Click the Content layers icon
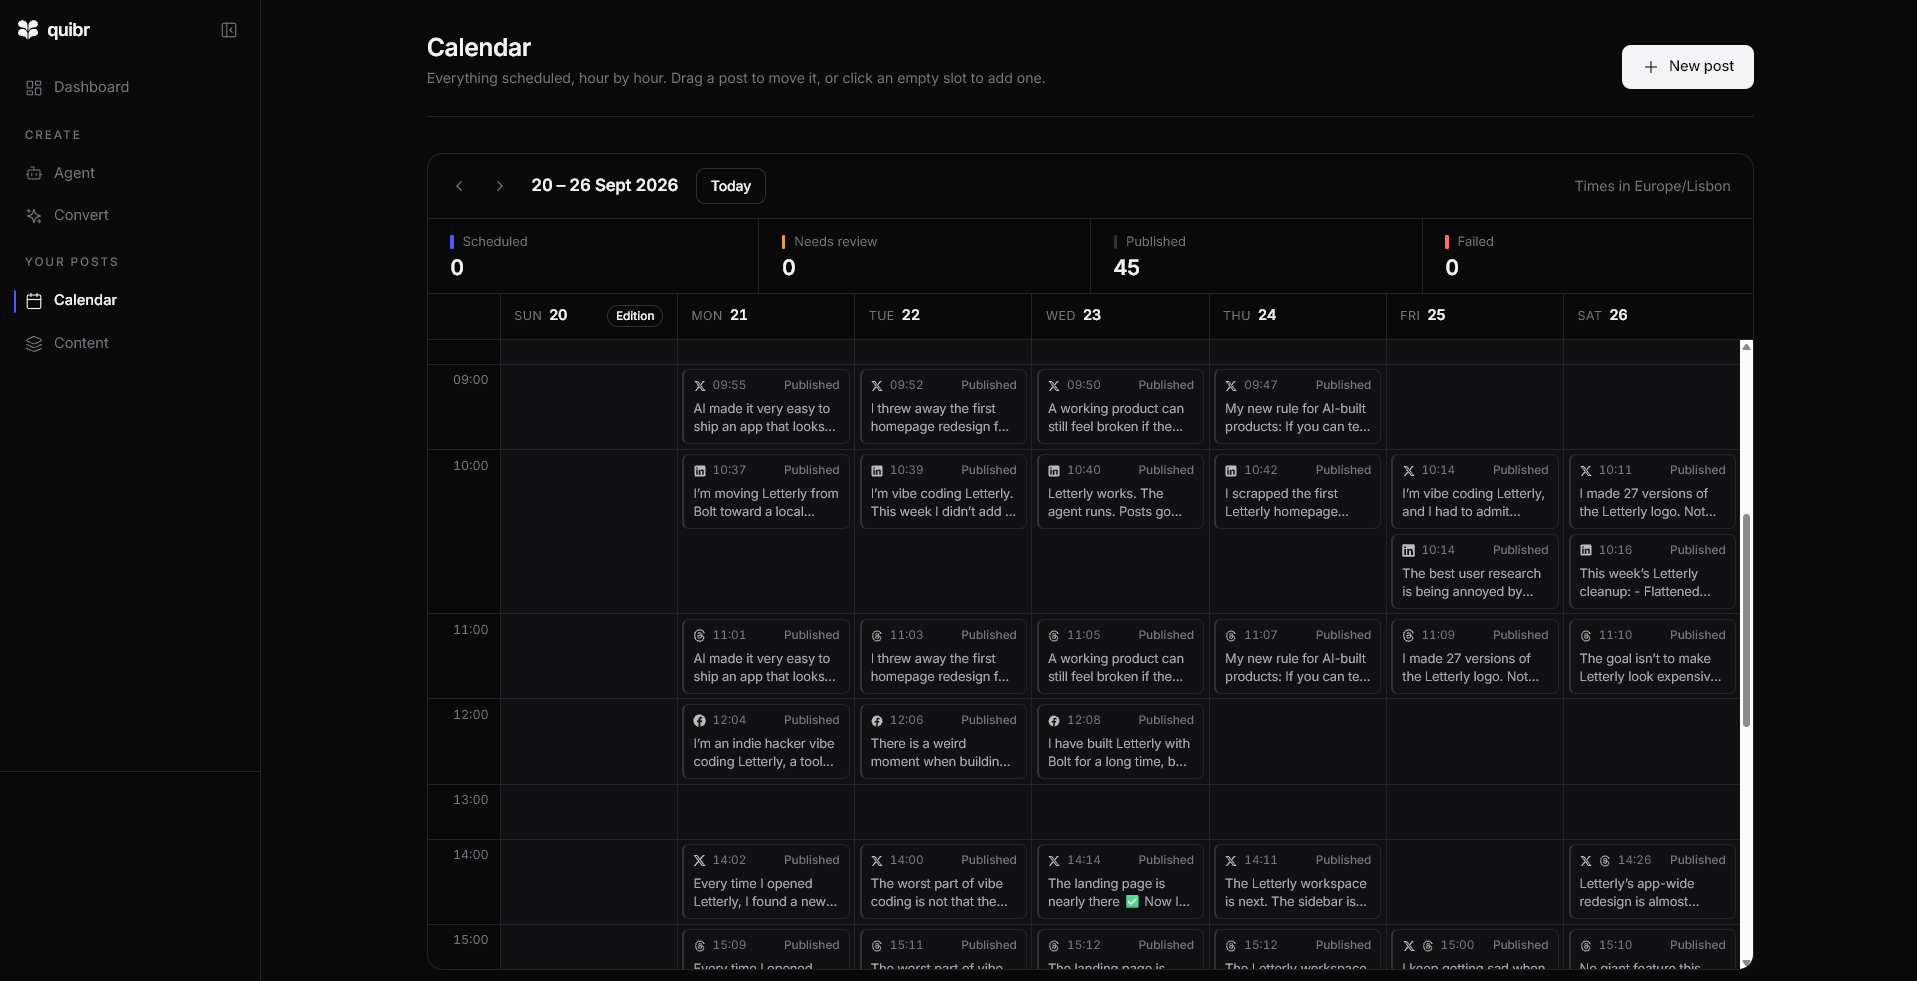The image size is (1917, 981). 34,344
